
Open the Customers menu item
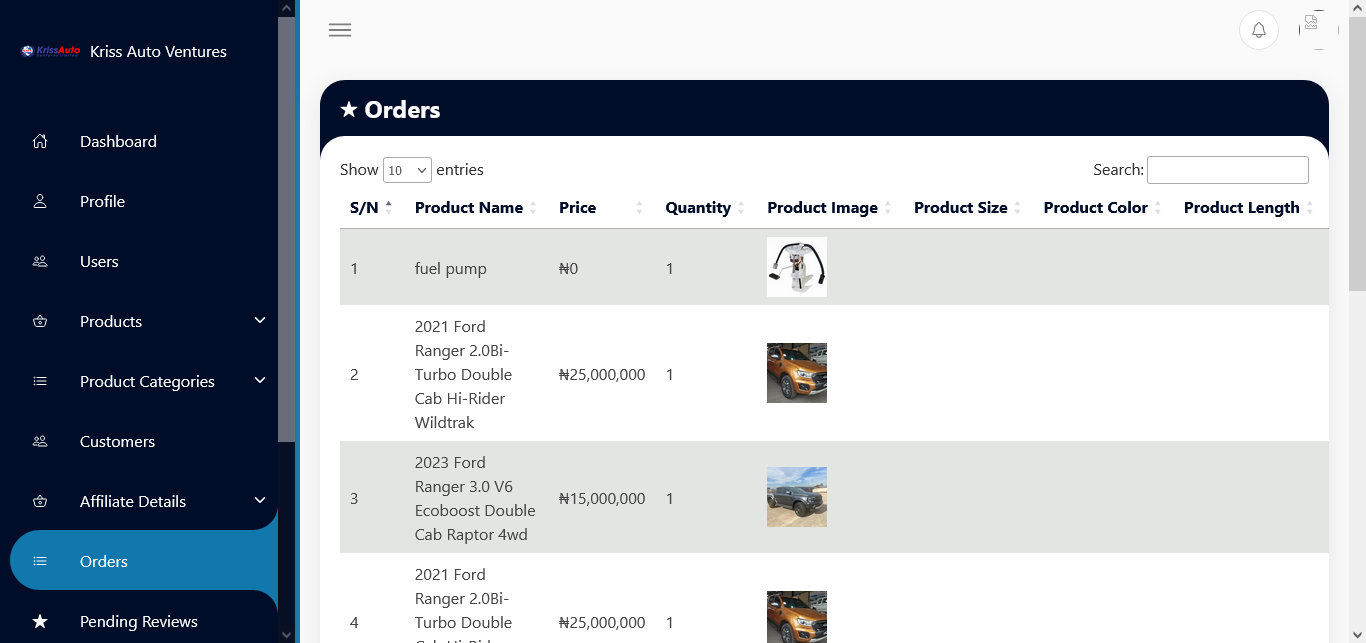pyautogui.click(x=117, y=441)
